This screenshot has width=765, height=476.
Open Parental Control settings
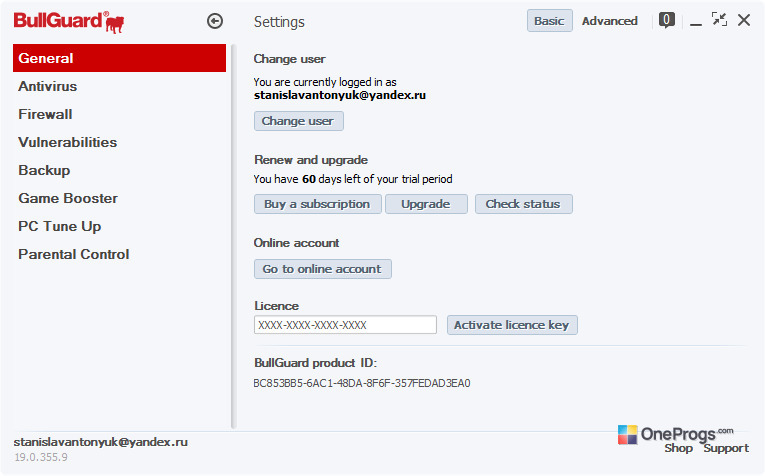coord(74,255)
